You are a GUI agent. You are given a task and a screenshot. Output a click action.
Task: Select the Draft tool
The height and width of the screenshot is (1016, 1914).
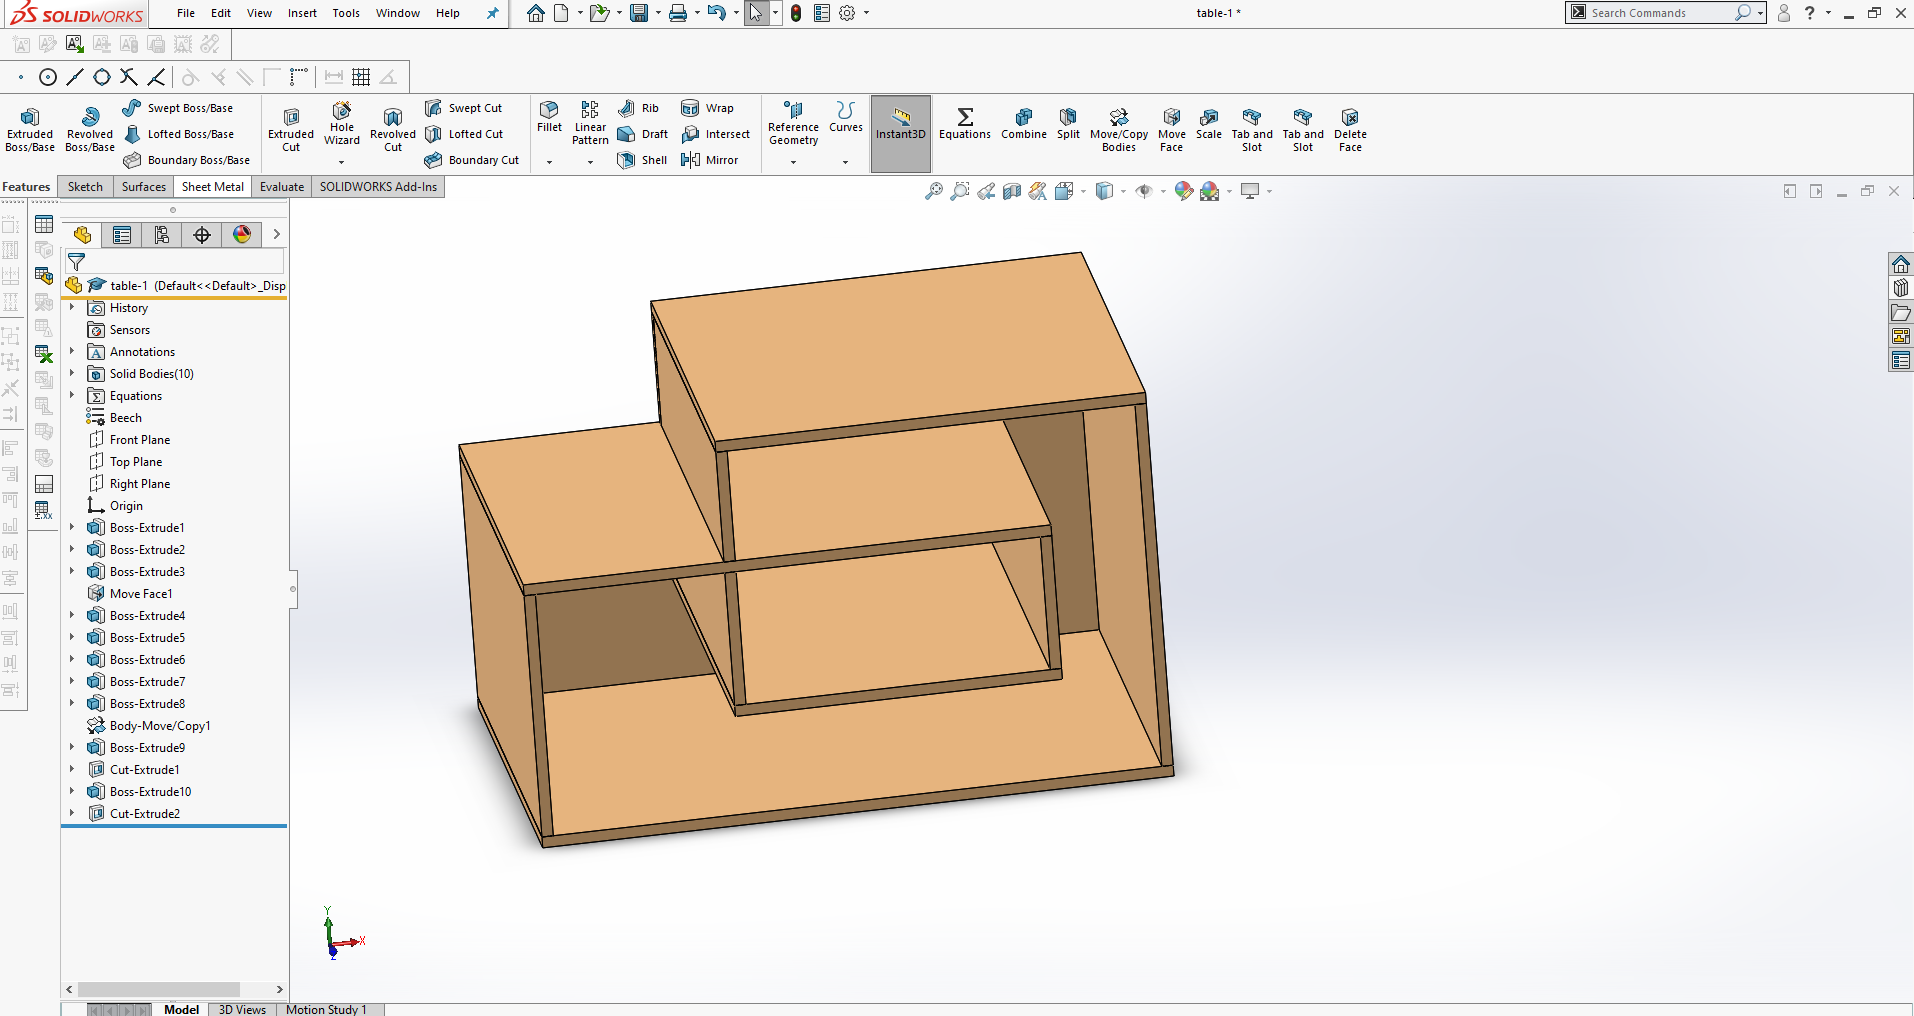(642, 134)
